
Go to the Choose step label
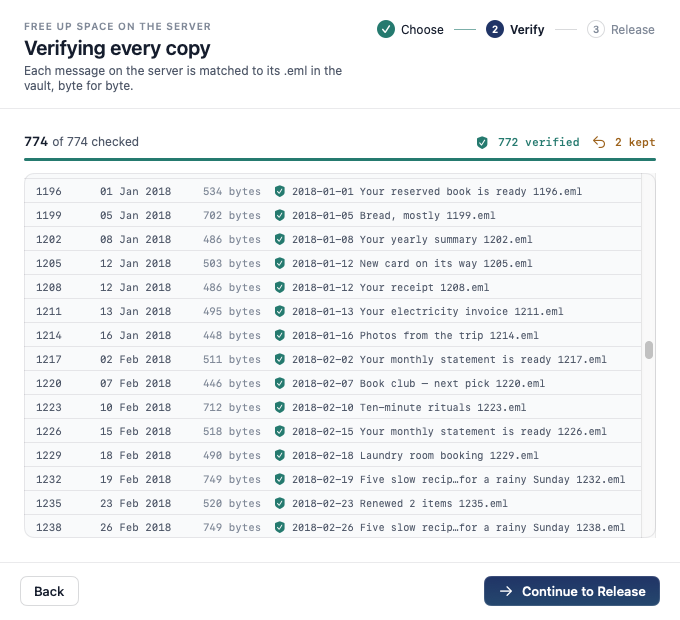422,29
